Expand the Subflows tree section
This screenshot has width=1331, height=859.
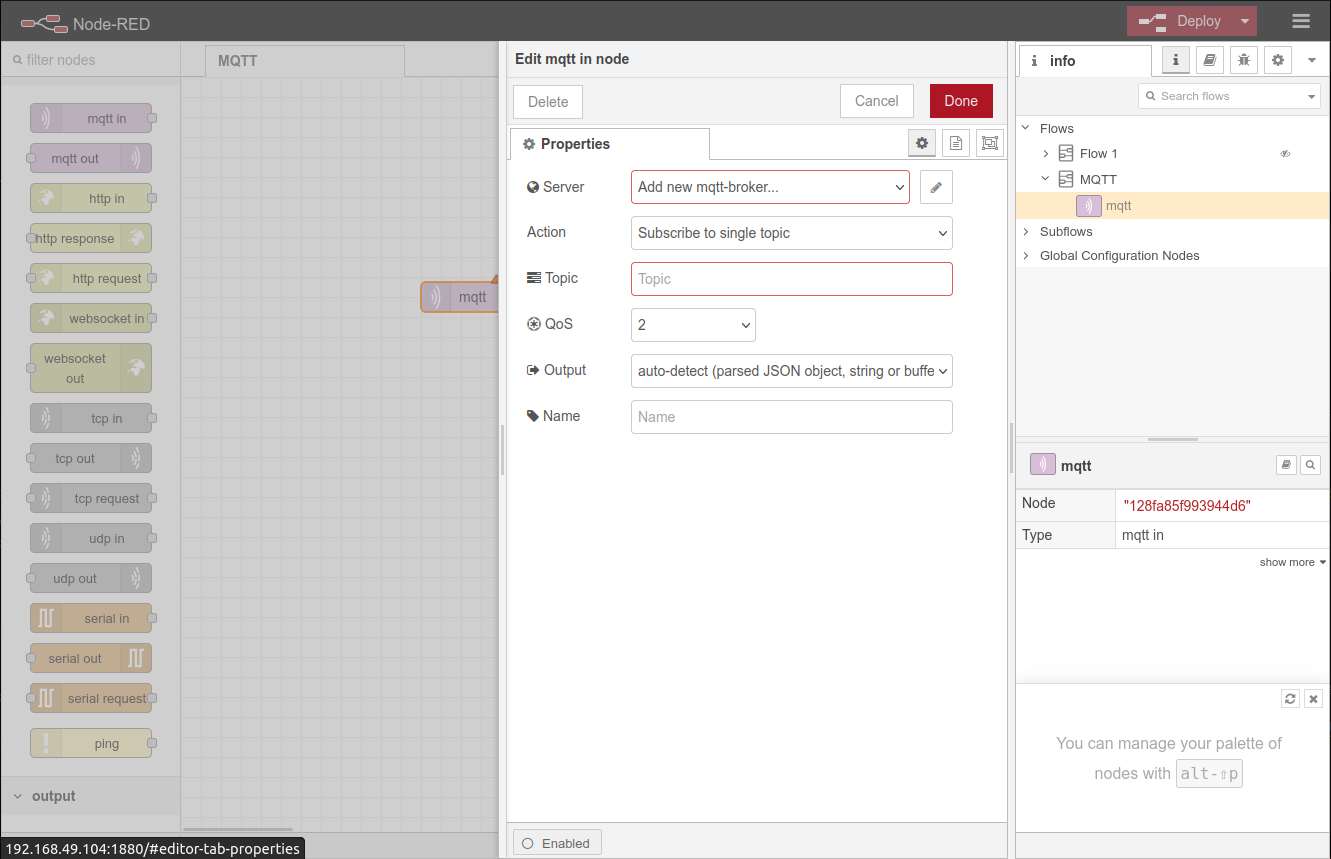1026,232
